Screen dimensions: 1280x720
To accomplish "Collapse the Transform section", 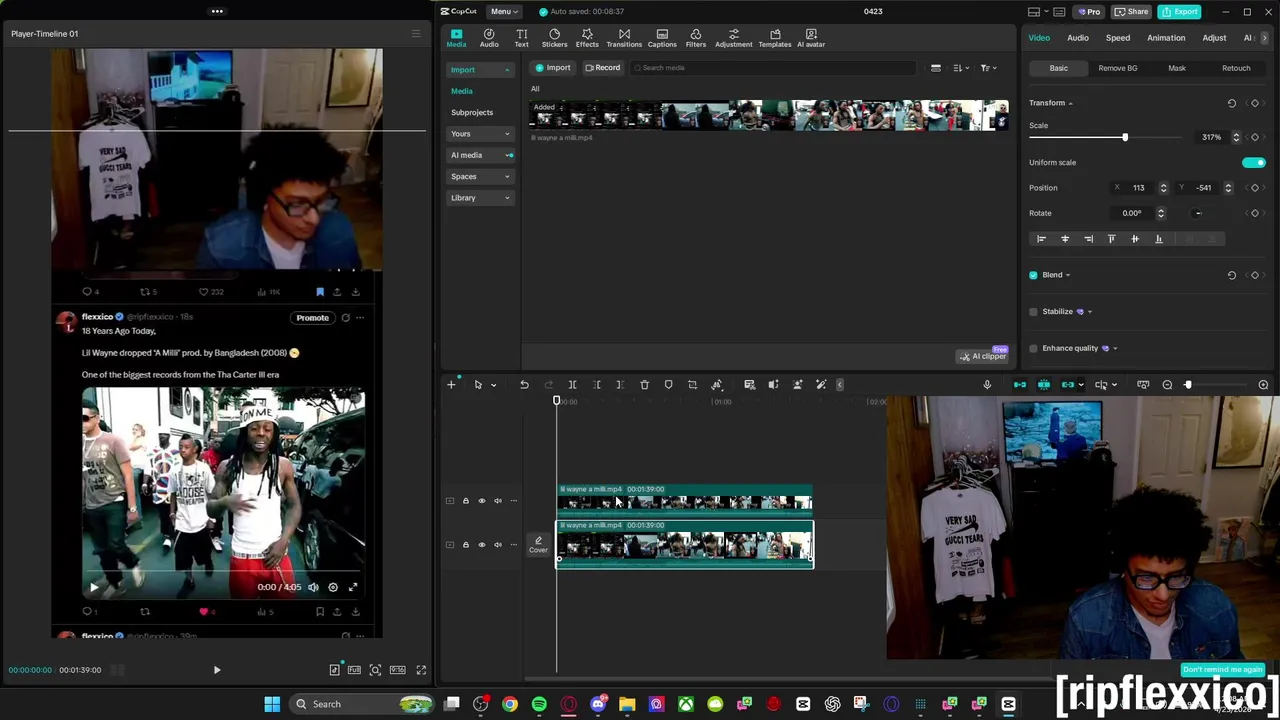I will pos(1070,103).
